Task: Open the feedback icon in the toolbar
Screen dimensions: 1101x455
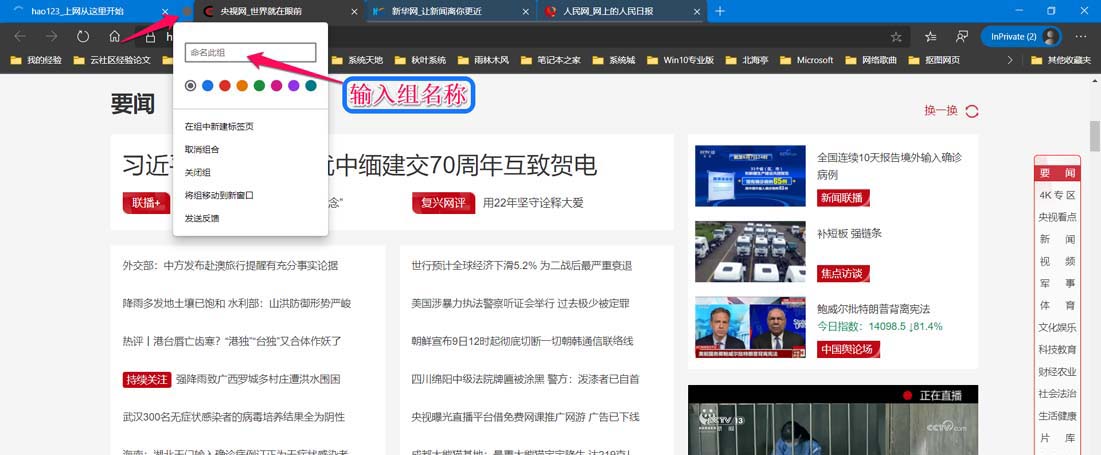Action: point(962,37)
